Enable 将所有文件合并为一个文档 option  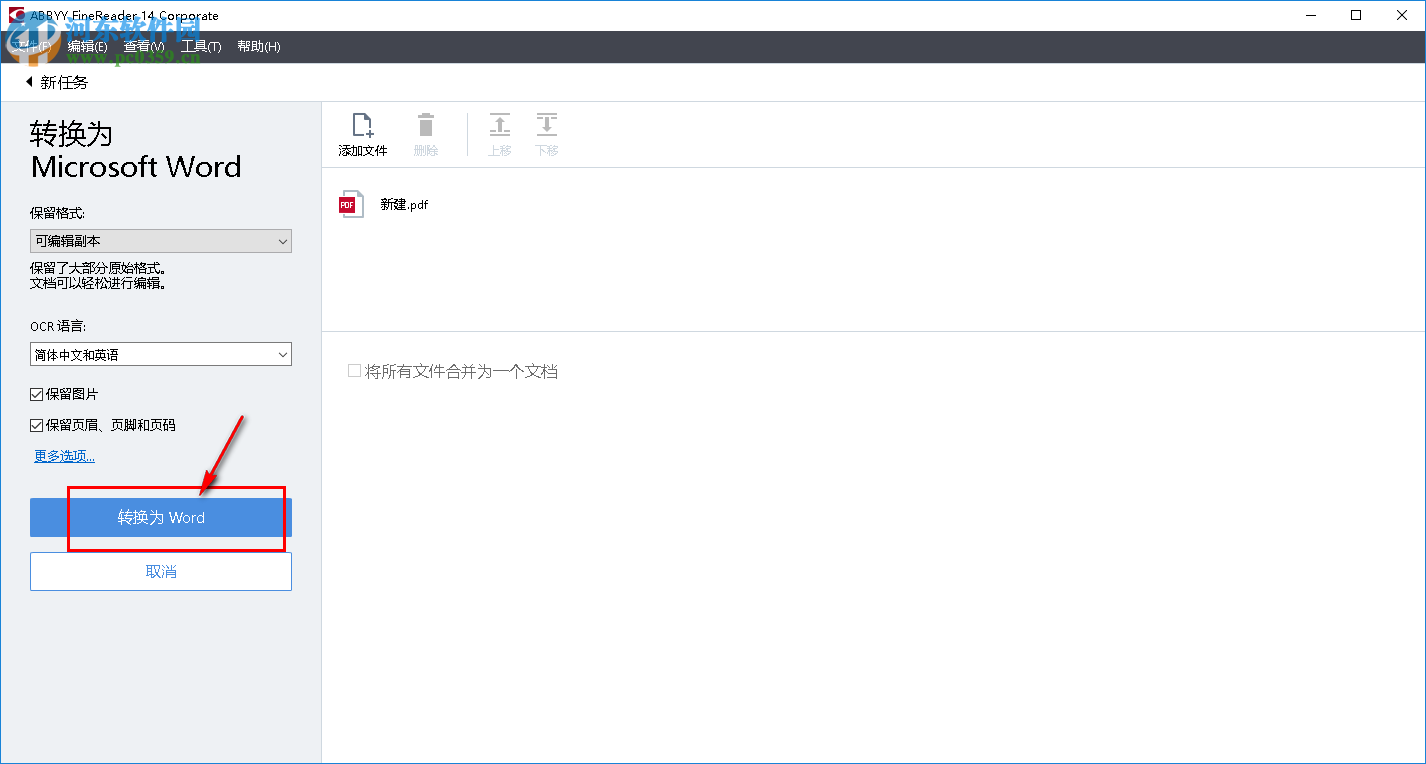click(x=354, y=370)
